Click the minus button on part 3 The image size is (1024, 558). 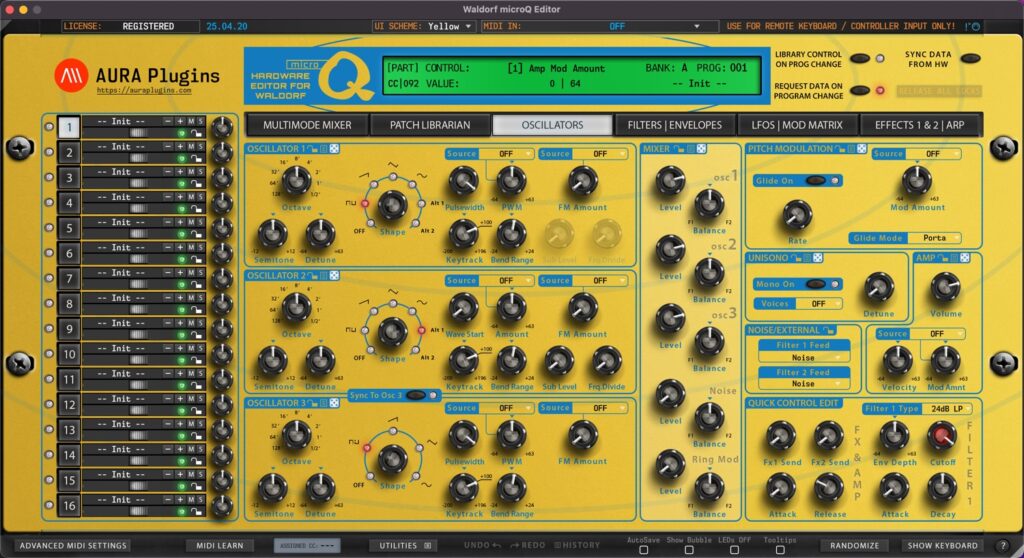pyautogui.click(x=168, y=172)
